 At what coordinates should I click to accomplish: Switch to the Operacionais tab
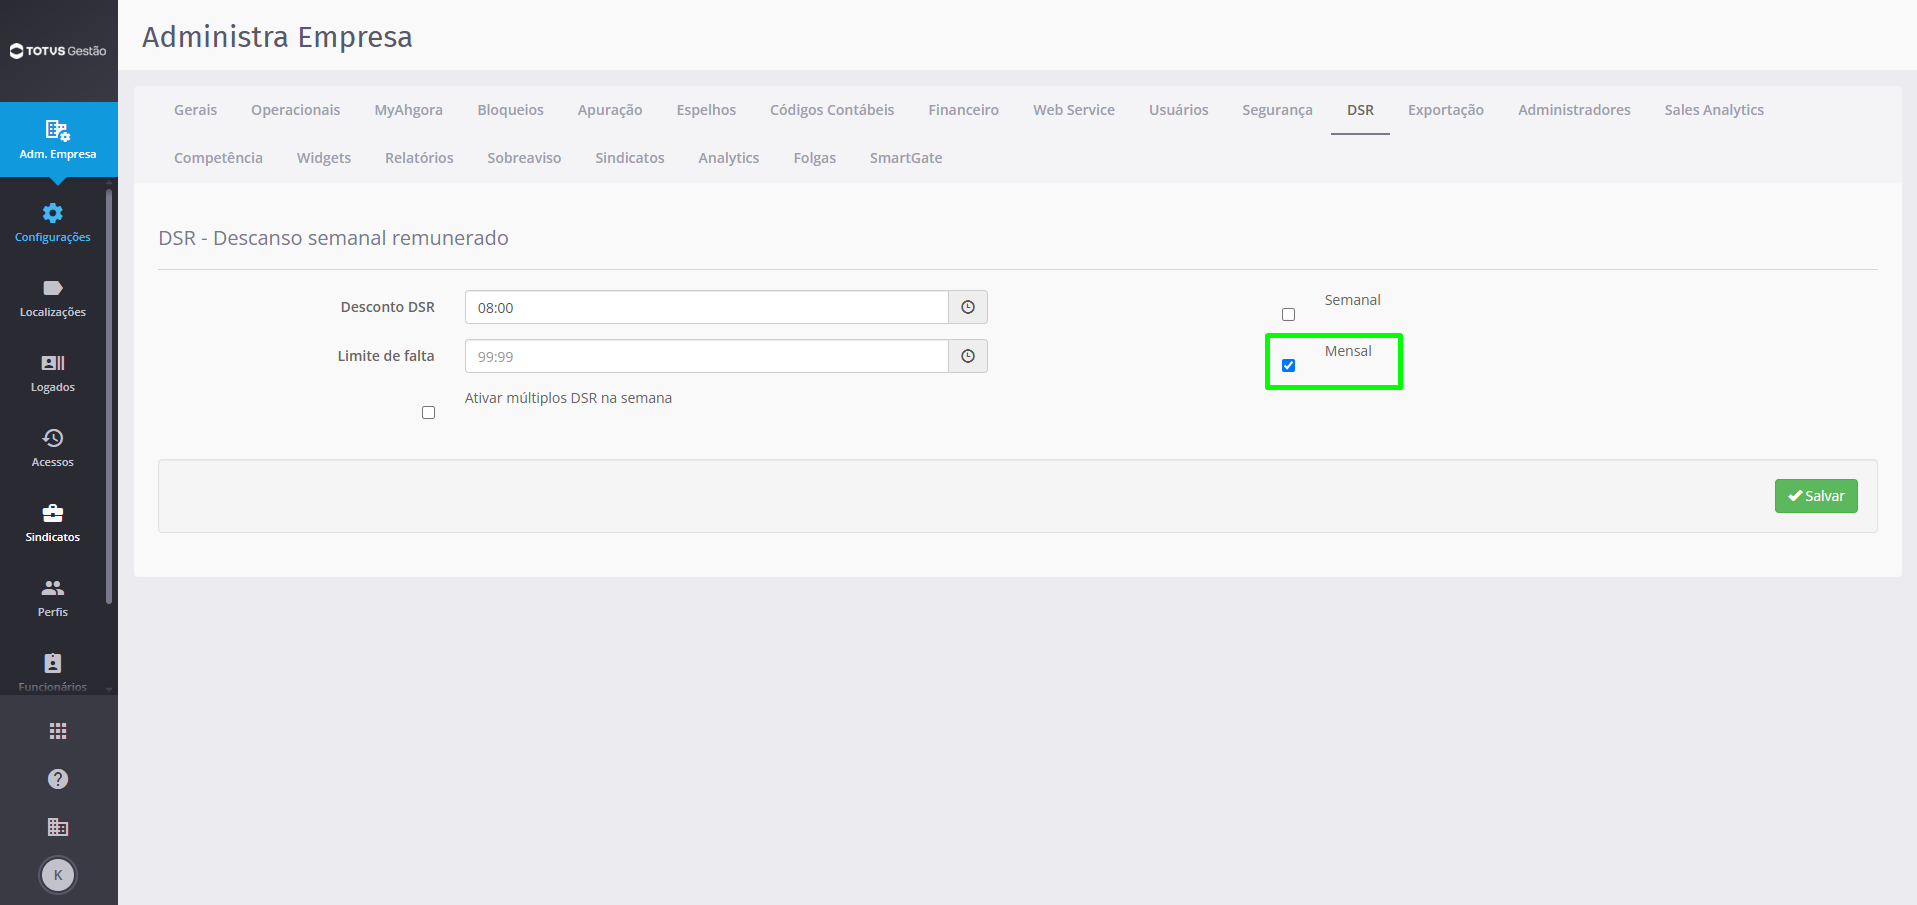[x=295, y=110]
